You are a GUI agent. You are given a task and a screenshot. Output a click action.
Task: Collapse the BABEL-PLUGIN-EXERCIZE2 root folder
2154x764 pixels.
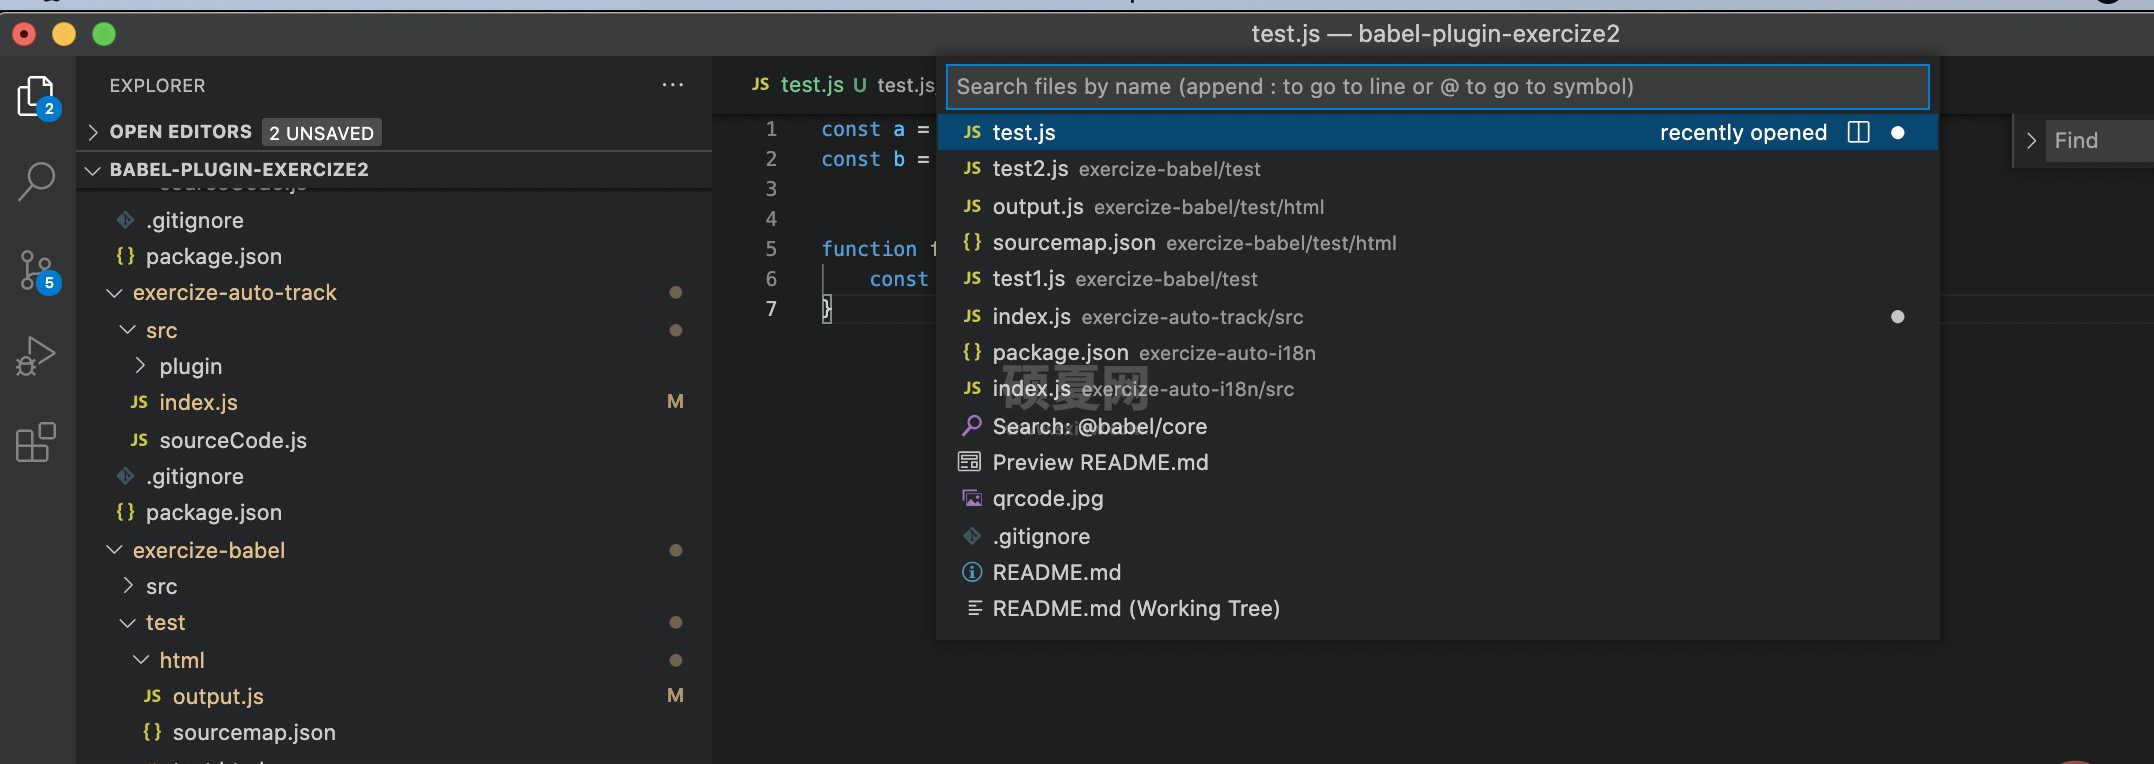point(93,170)
